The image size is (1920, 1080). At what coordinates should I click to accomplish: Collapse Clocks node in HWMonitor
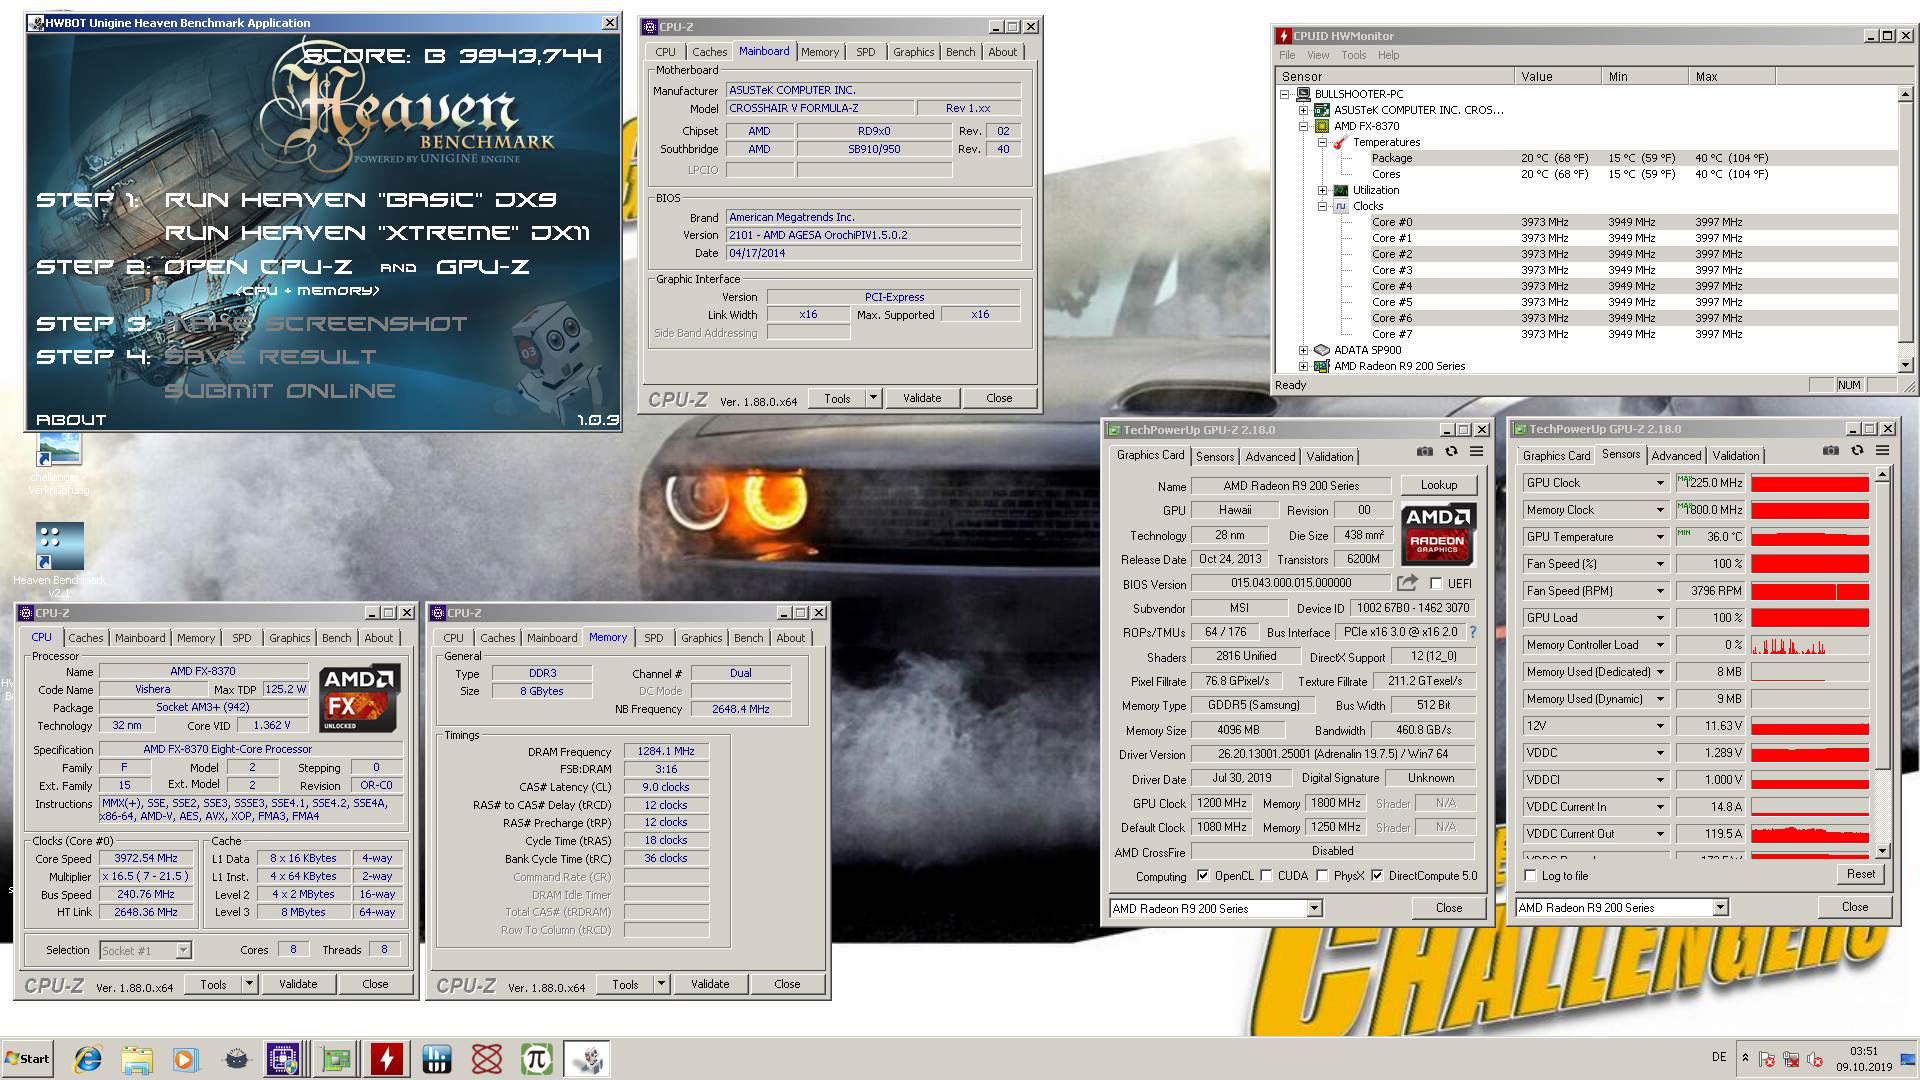pyautogui.click(x=1322, y=206)
